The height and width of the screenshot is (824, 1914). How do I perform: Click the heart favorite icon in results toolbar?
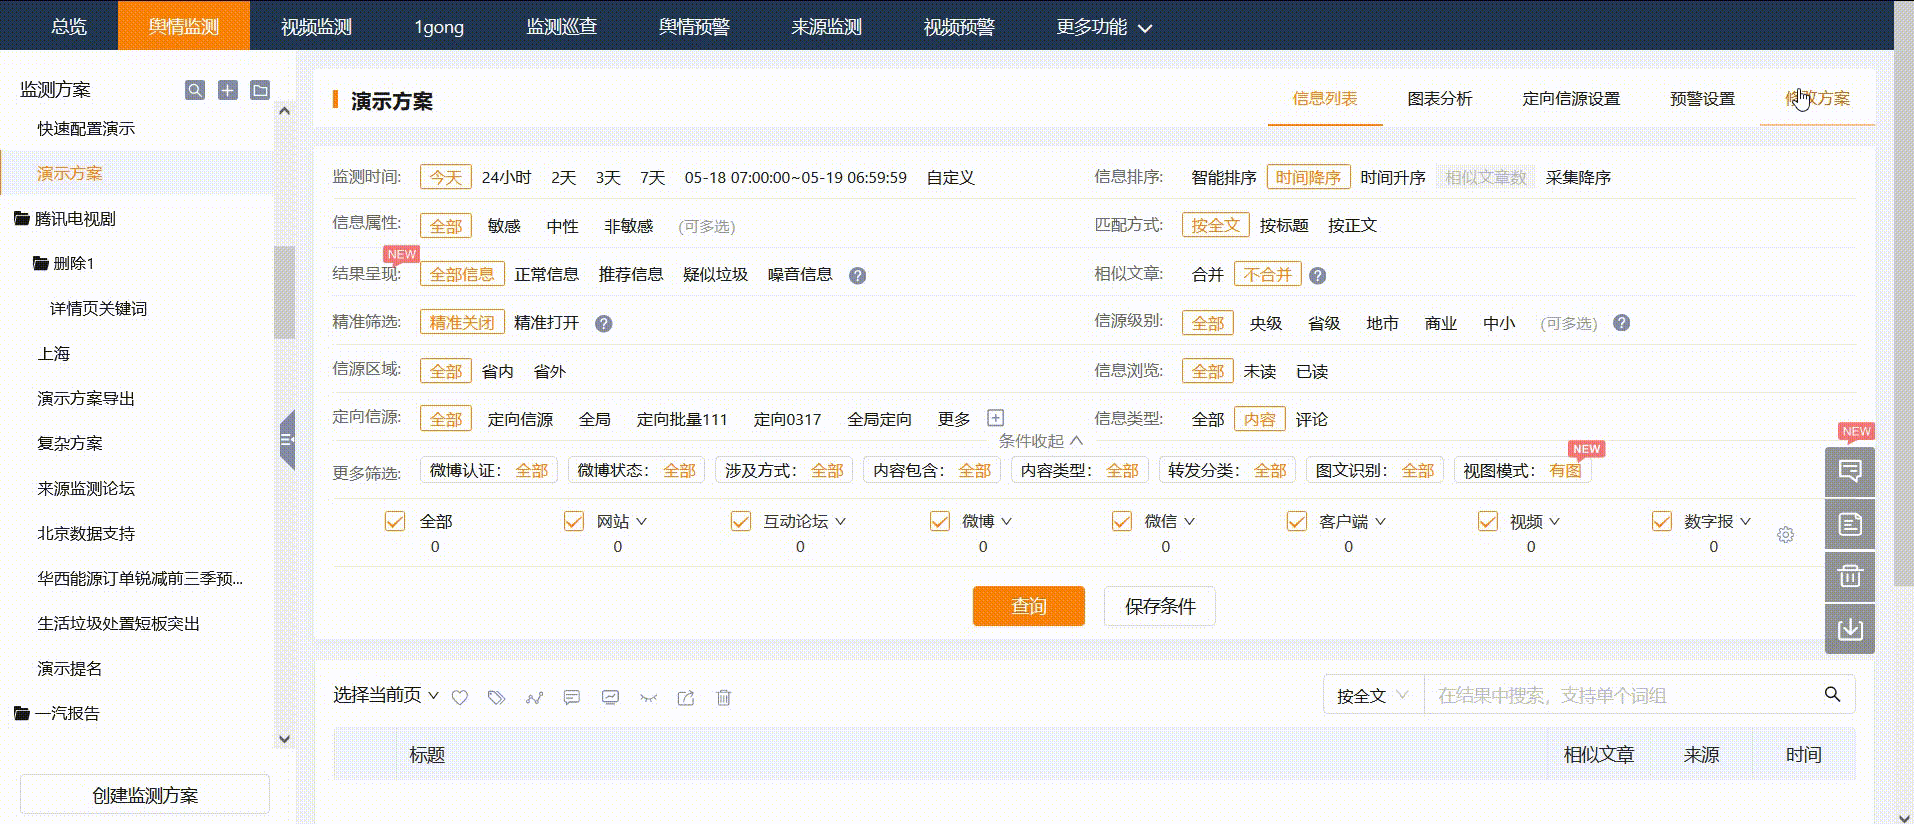coord(460,697)
